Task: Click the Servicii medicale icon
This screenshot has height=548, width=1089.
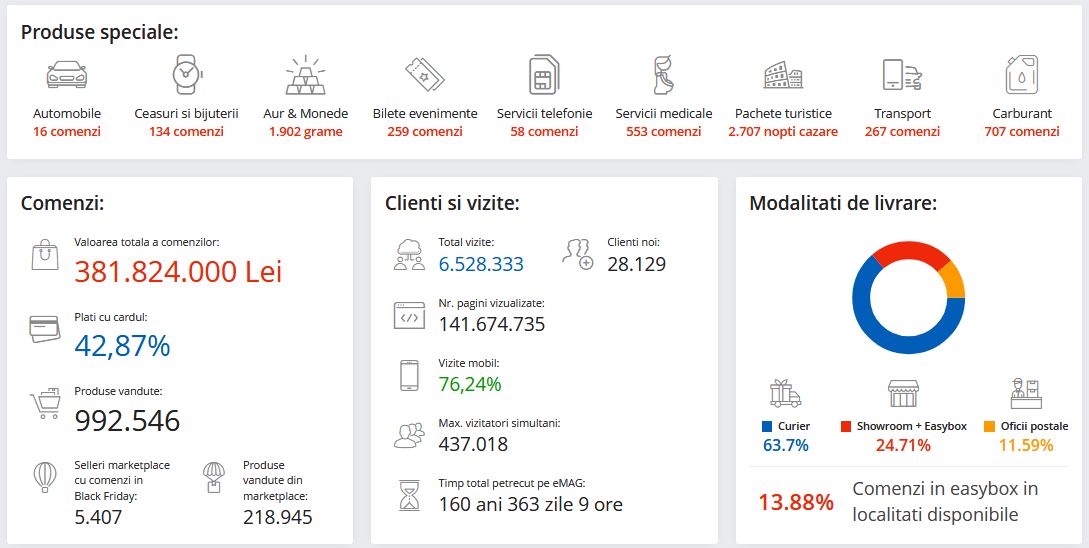Action: click(x=663, y=75)
